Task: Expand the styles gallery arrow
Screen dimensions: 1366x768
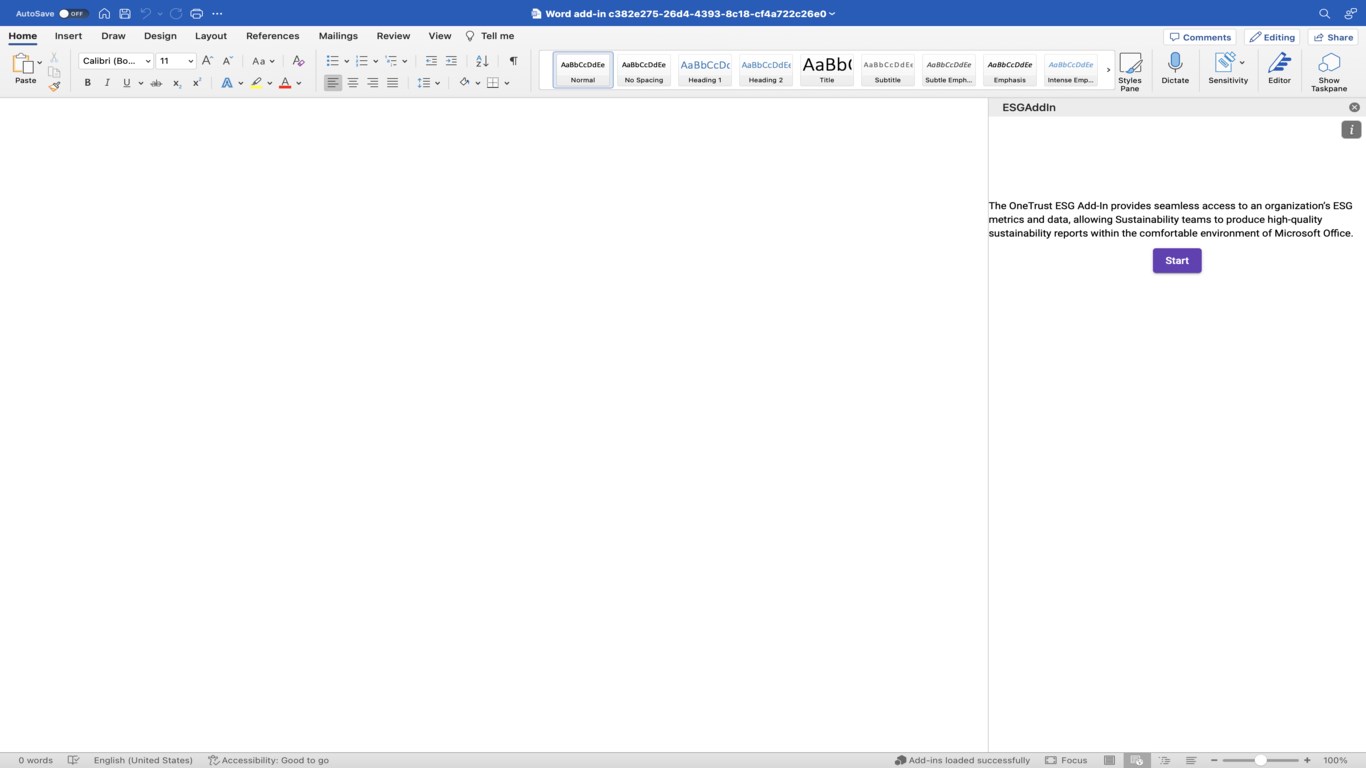Action: tap(1108, 70)
